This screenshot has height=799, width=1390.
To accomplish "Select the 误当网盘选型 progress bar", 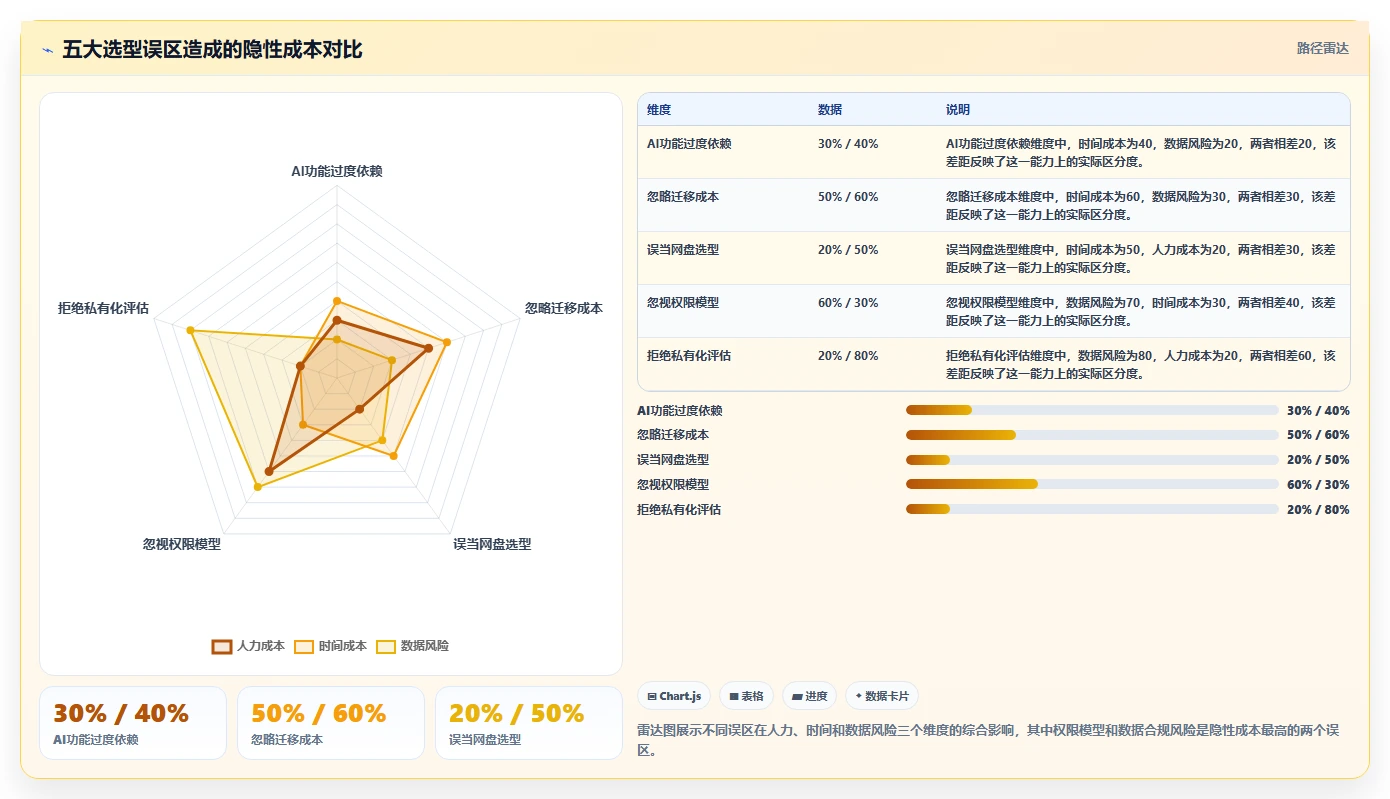I will click(x=1092, y=460).
